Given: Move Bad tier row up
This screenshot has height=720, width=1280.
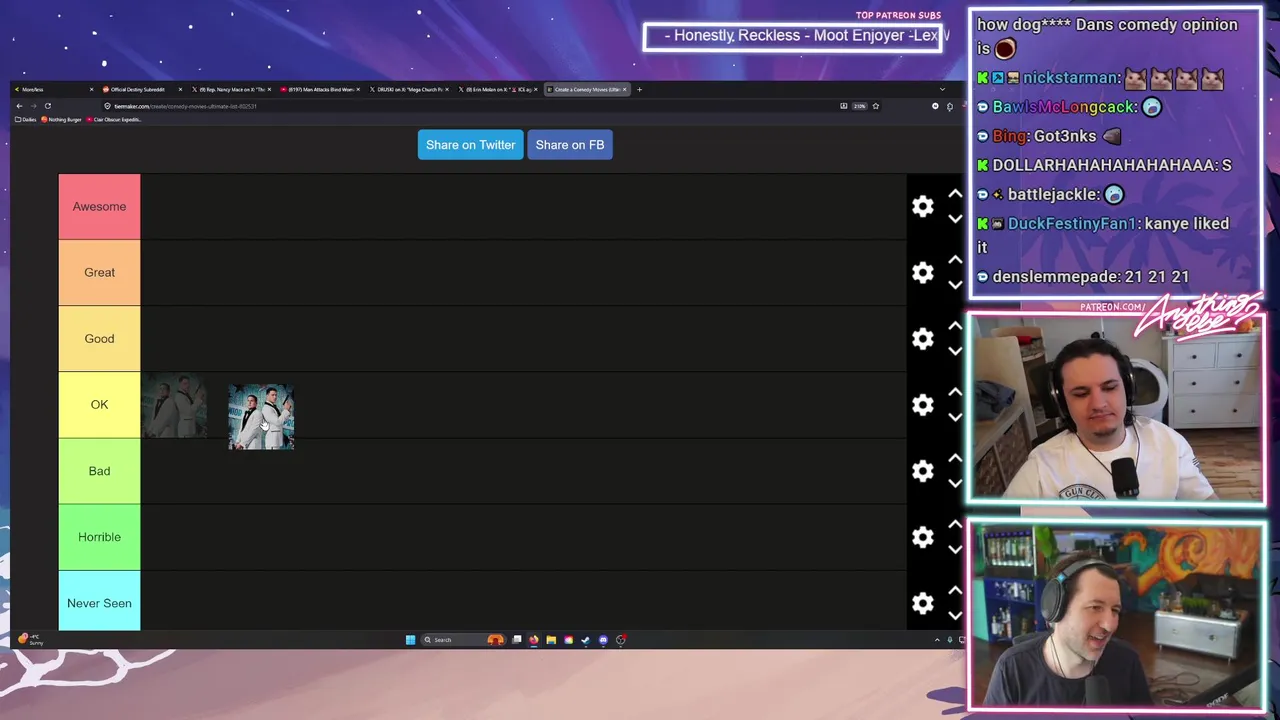Looking at the screenshot, I should click(x=955, y=458).
